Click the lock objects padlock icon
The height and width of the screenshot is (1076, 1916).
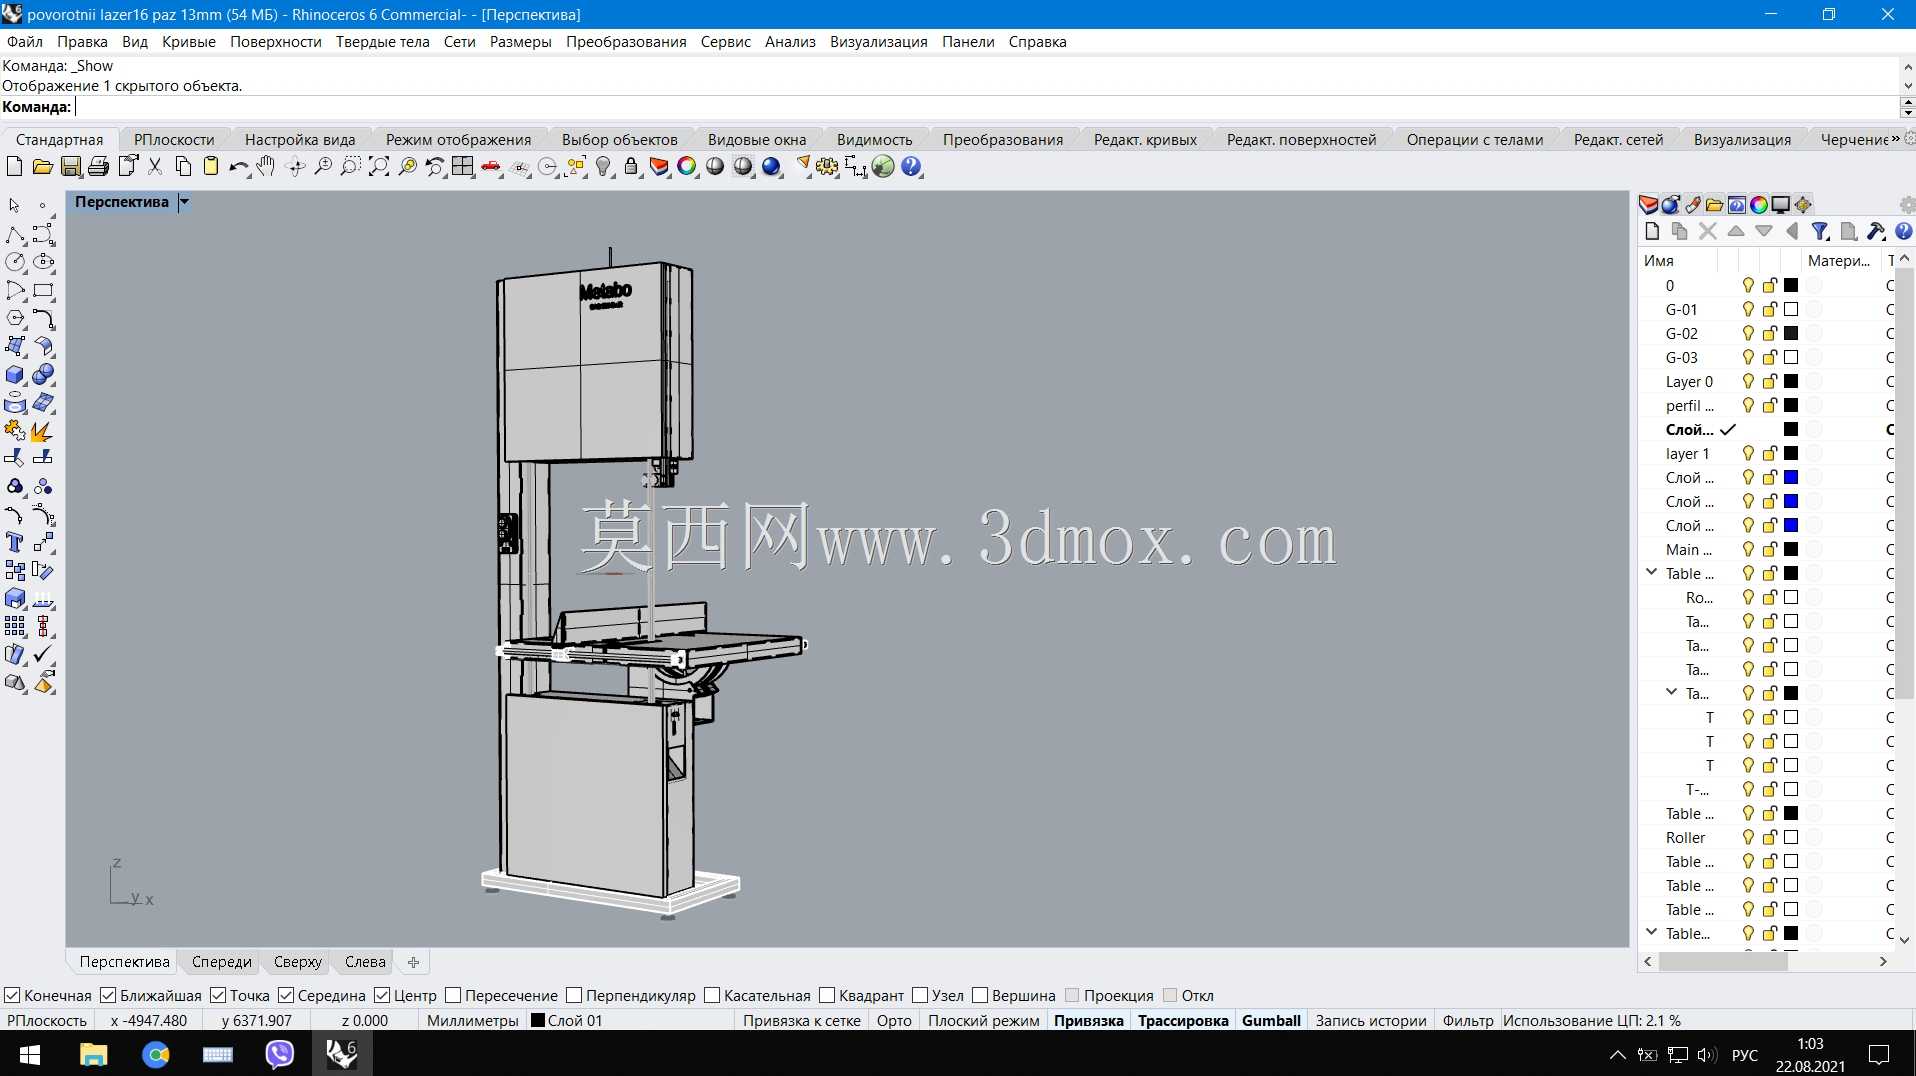coord(631,167)
